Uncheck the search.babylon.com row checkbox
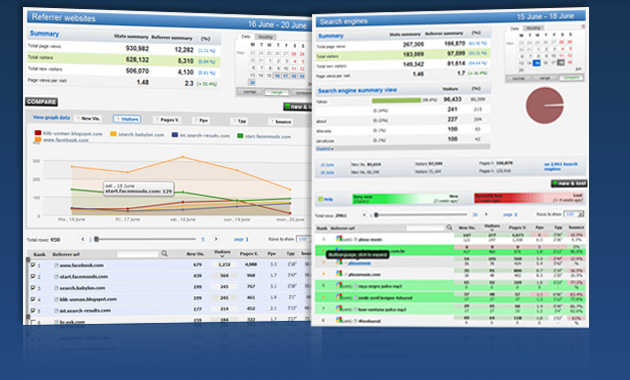630x380 pixels. click(33, 288)
